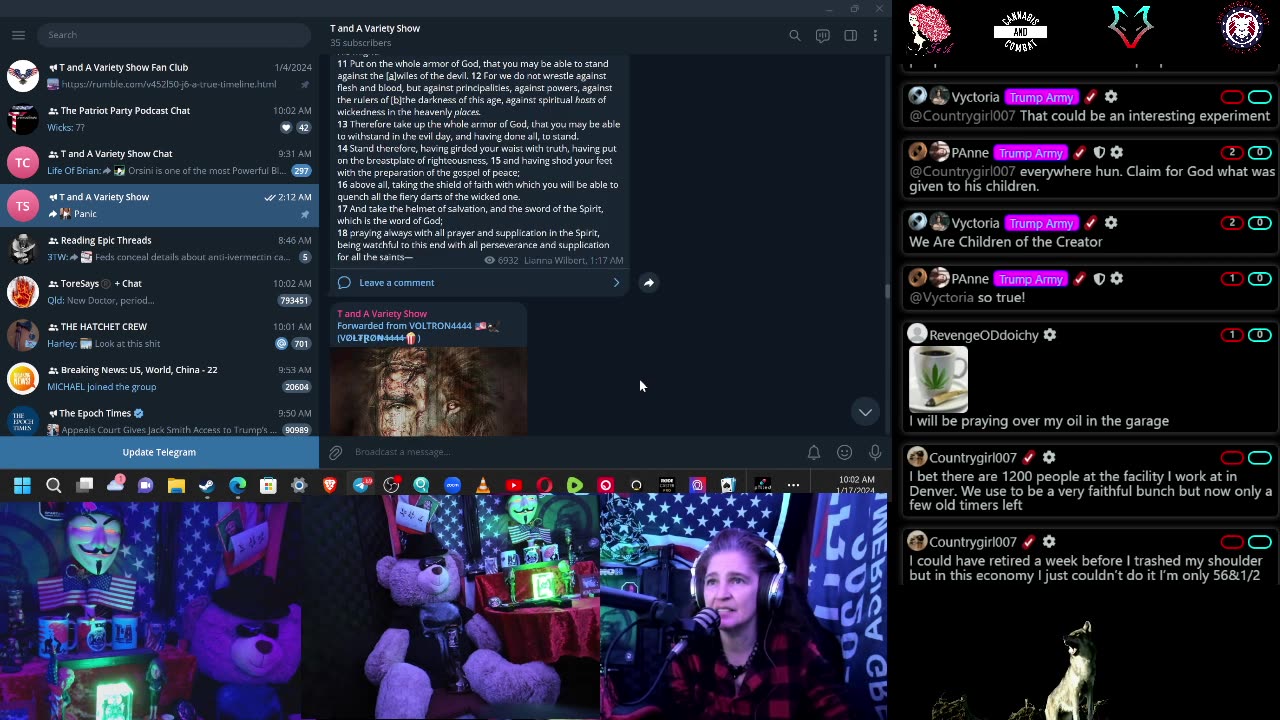Open Breaking News: US, World, China chat
1280x720 pixels.
[160, 377]
